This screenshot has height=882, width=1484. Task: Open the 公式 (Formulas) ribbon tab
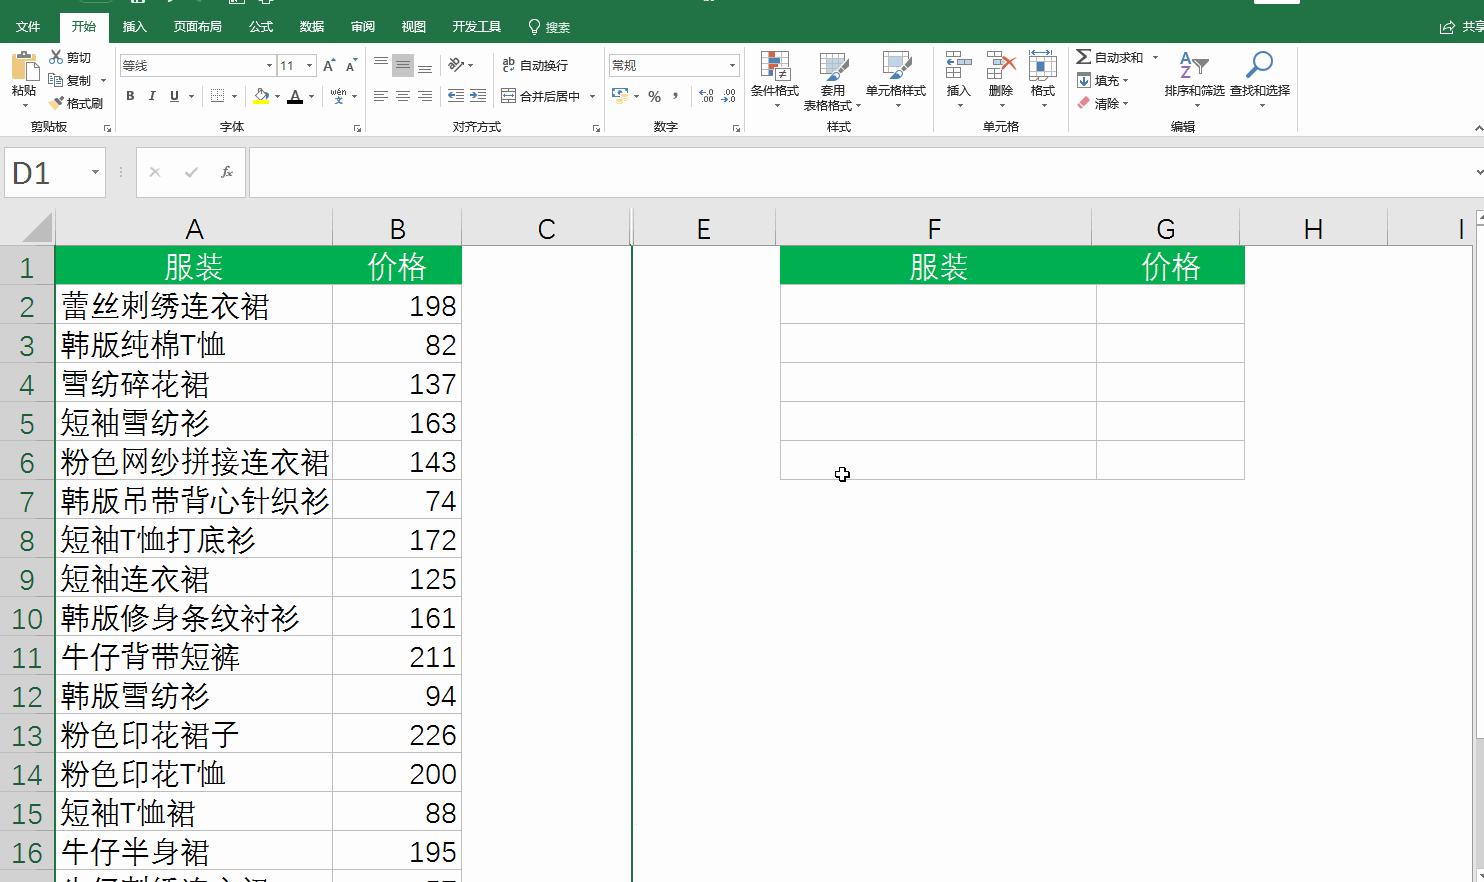[x=261, y=27]
